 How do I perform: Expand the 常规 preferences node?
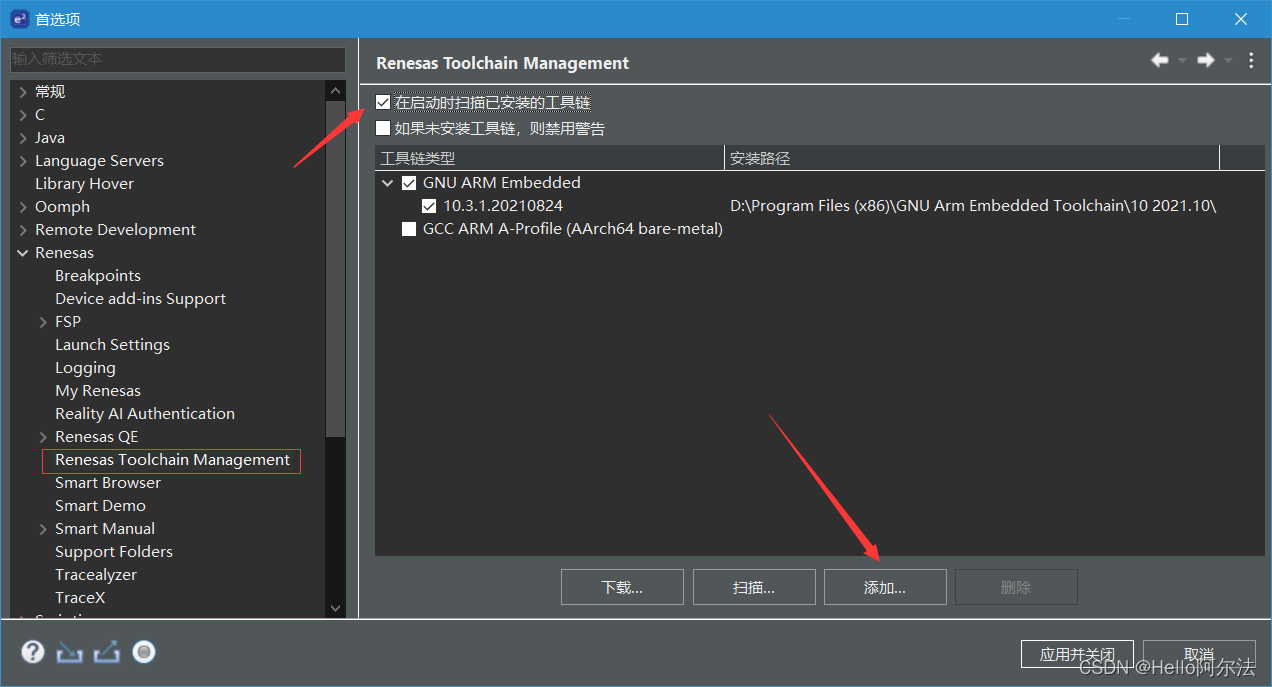click(x=23, y=92)
